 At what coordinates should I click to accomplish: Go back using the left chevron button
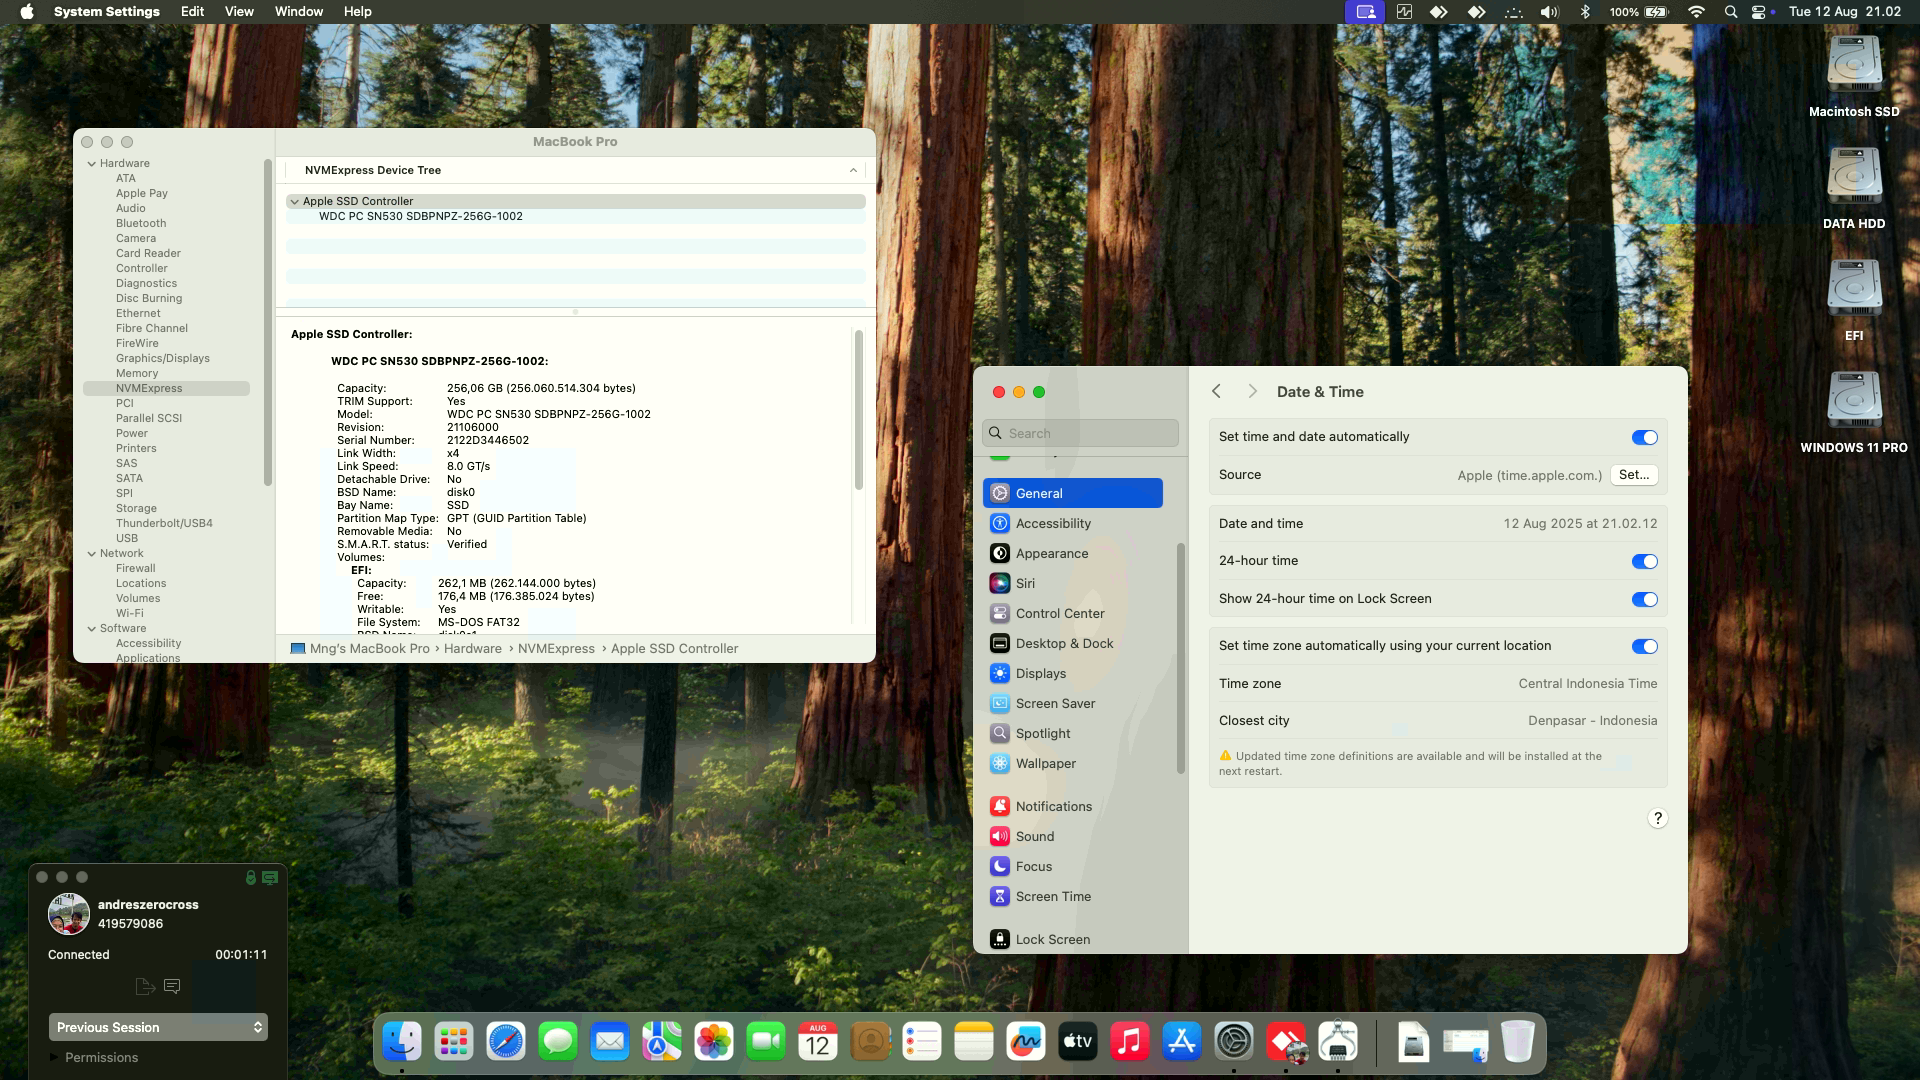[1216, 391]
